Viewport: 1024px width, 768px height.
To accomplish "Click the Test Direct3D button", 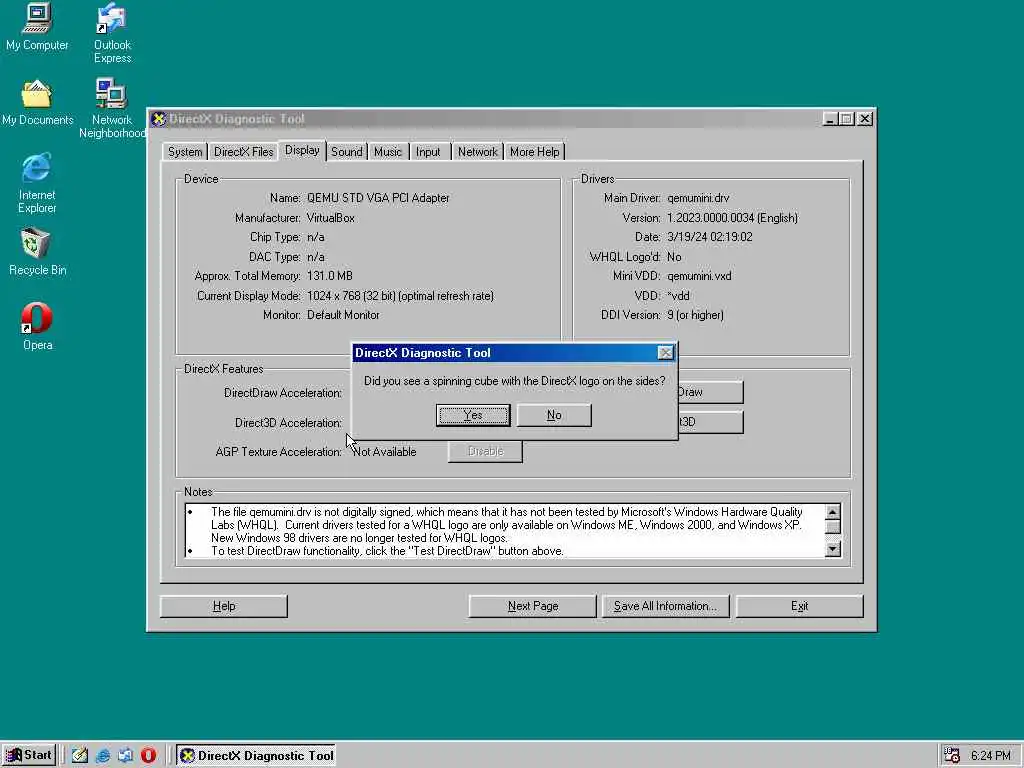I will (x=711, y=422).
